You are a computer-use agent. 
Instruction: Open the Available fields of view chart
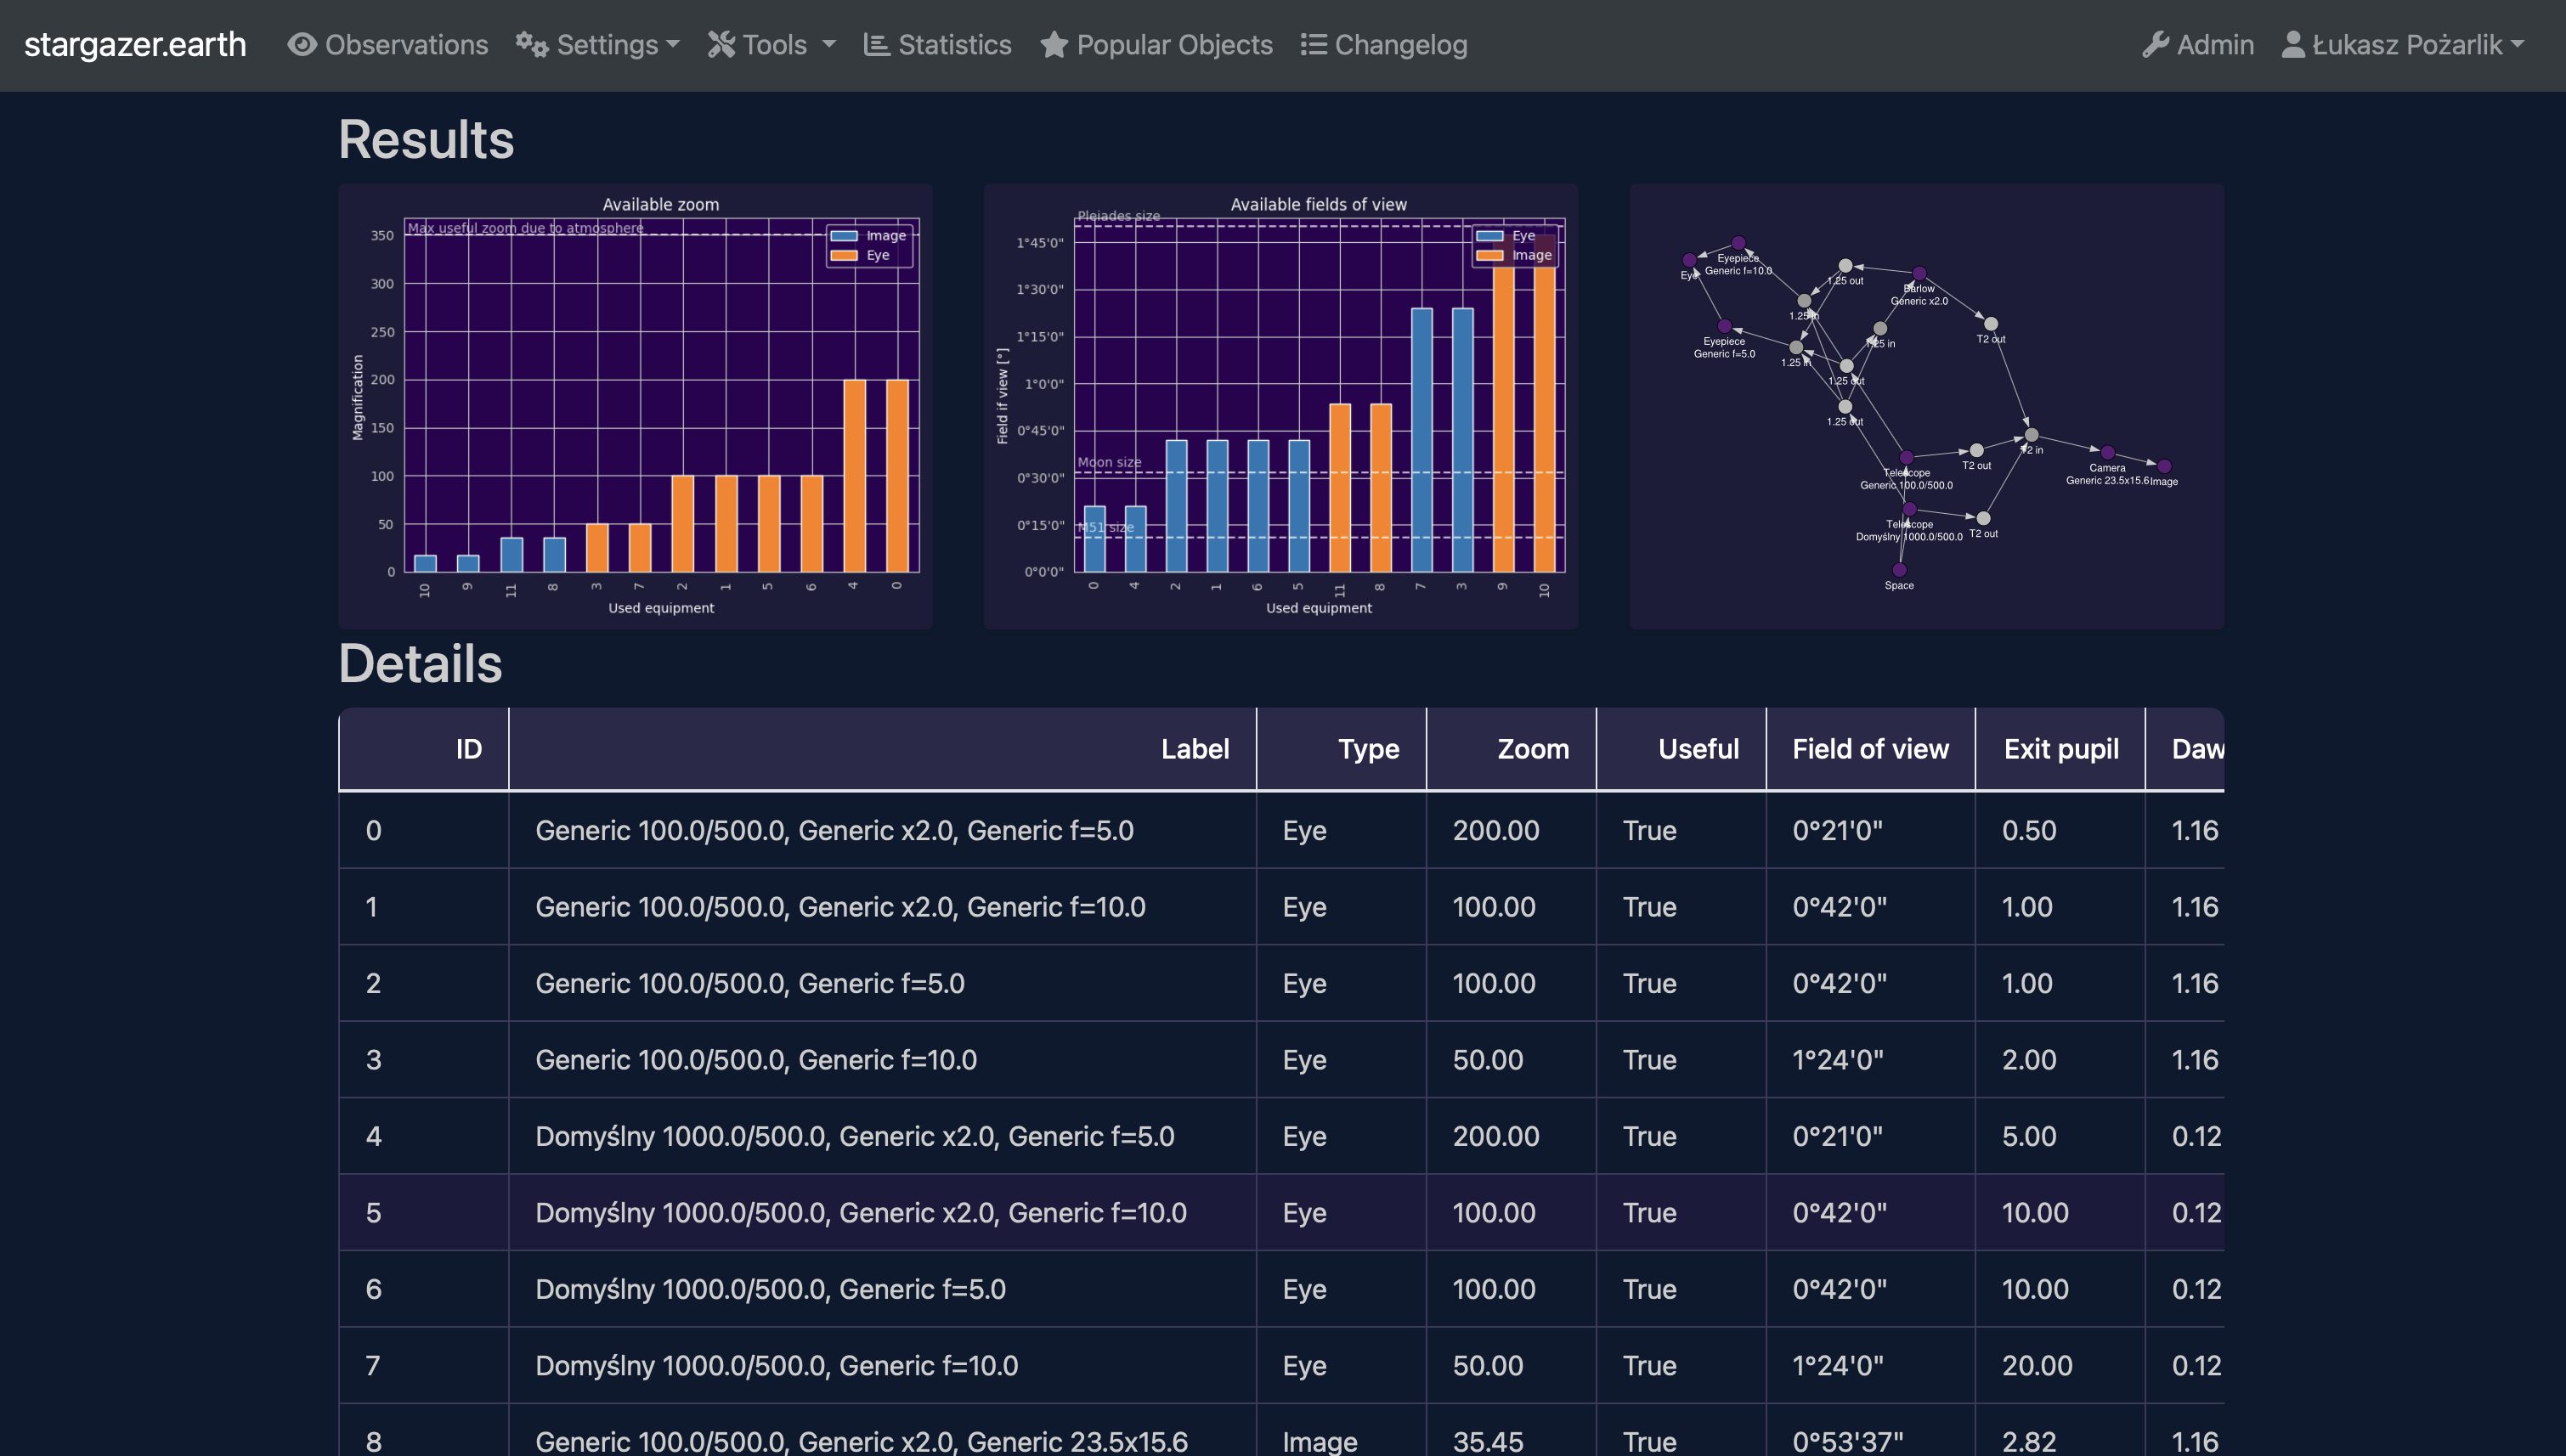(1280, 406)
